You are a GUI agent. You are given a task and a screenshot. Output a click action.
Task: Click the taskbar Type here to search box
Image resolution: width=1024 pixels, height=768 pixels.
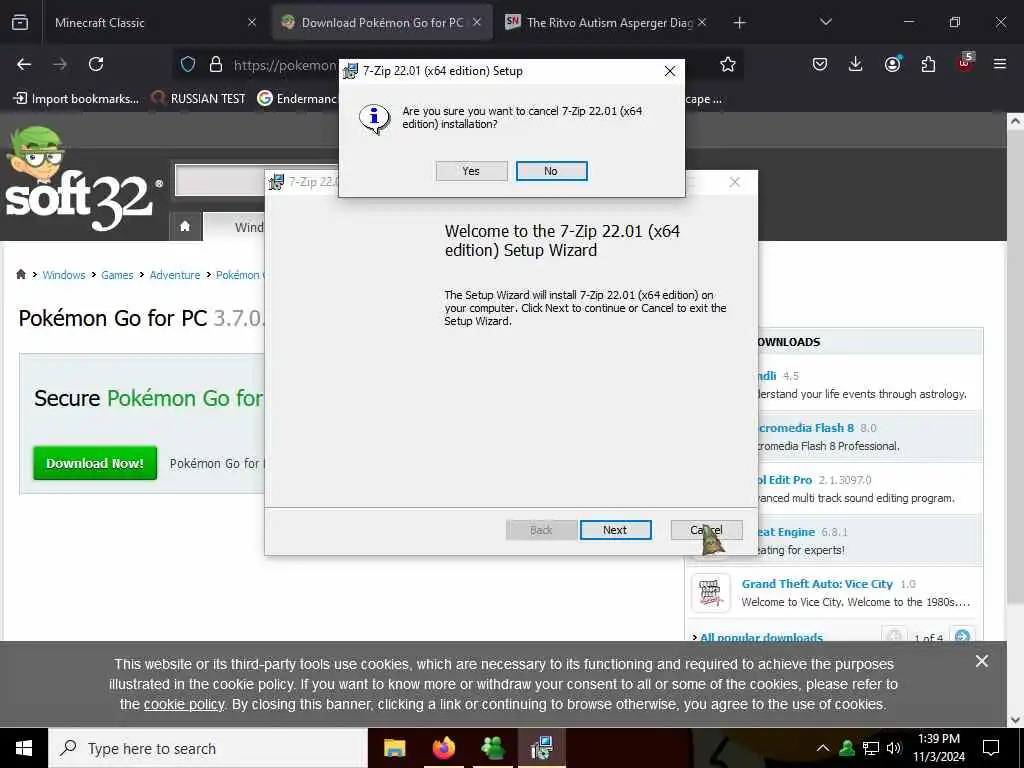click(208, 748)
